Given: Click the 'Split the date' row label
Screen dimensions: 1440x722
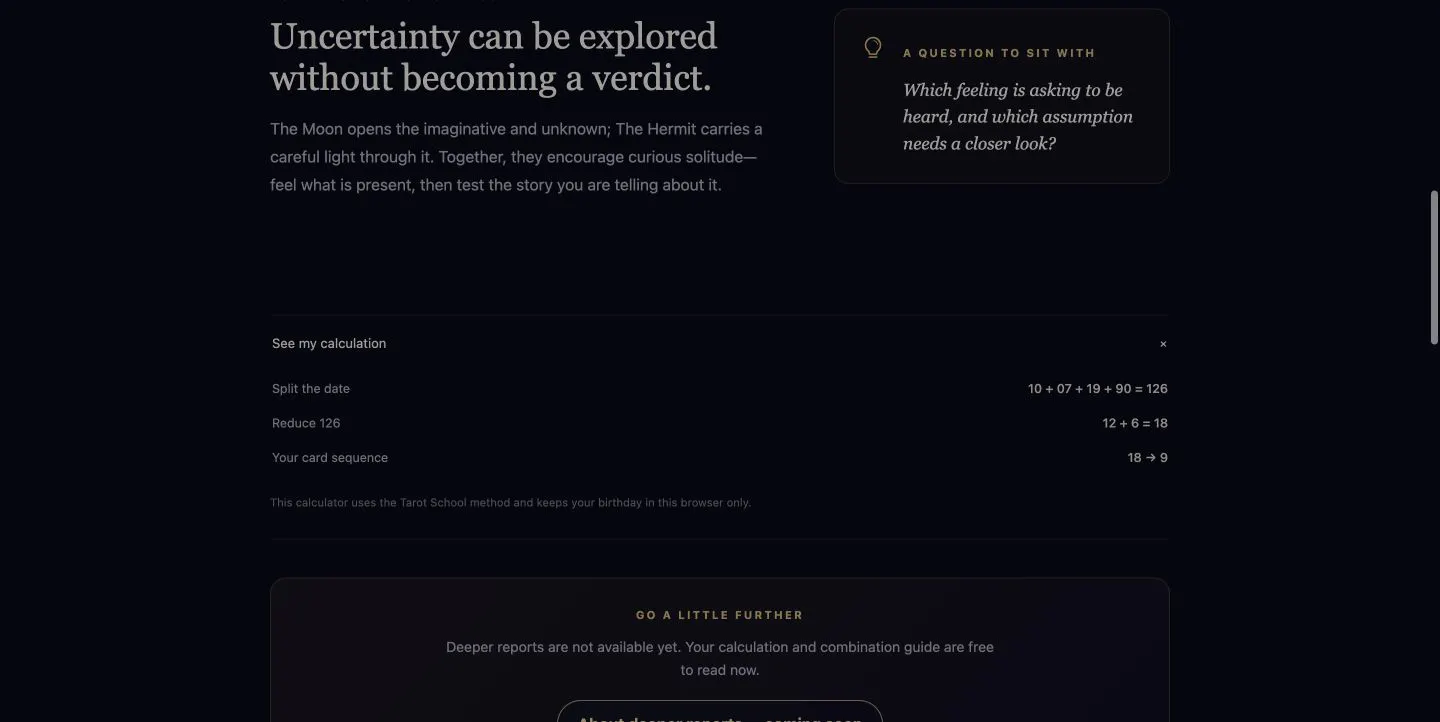Looking at the screenshot, I should (311, 389).
